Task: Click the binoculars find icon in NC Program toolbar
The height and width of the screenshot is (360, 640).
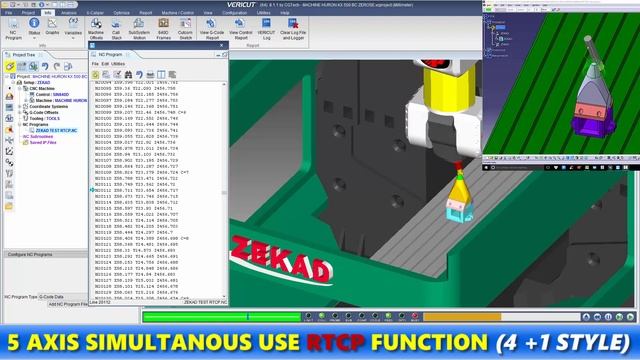Action: coord(128,75)
